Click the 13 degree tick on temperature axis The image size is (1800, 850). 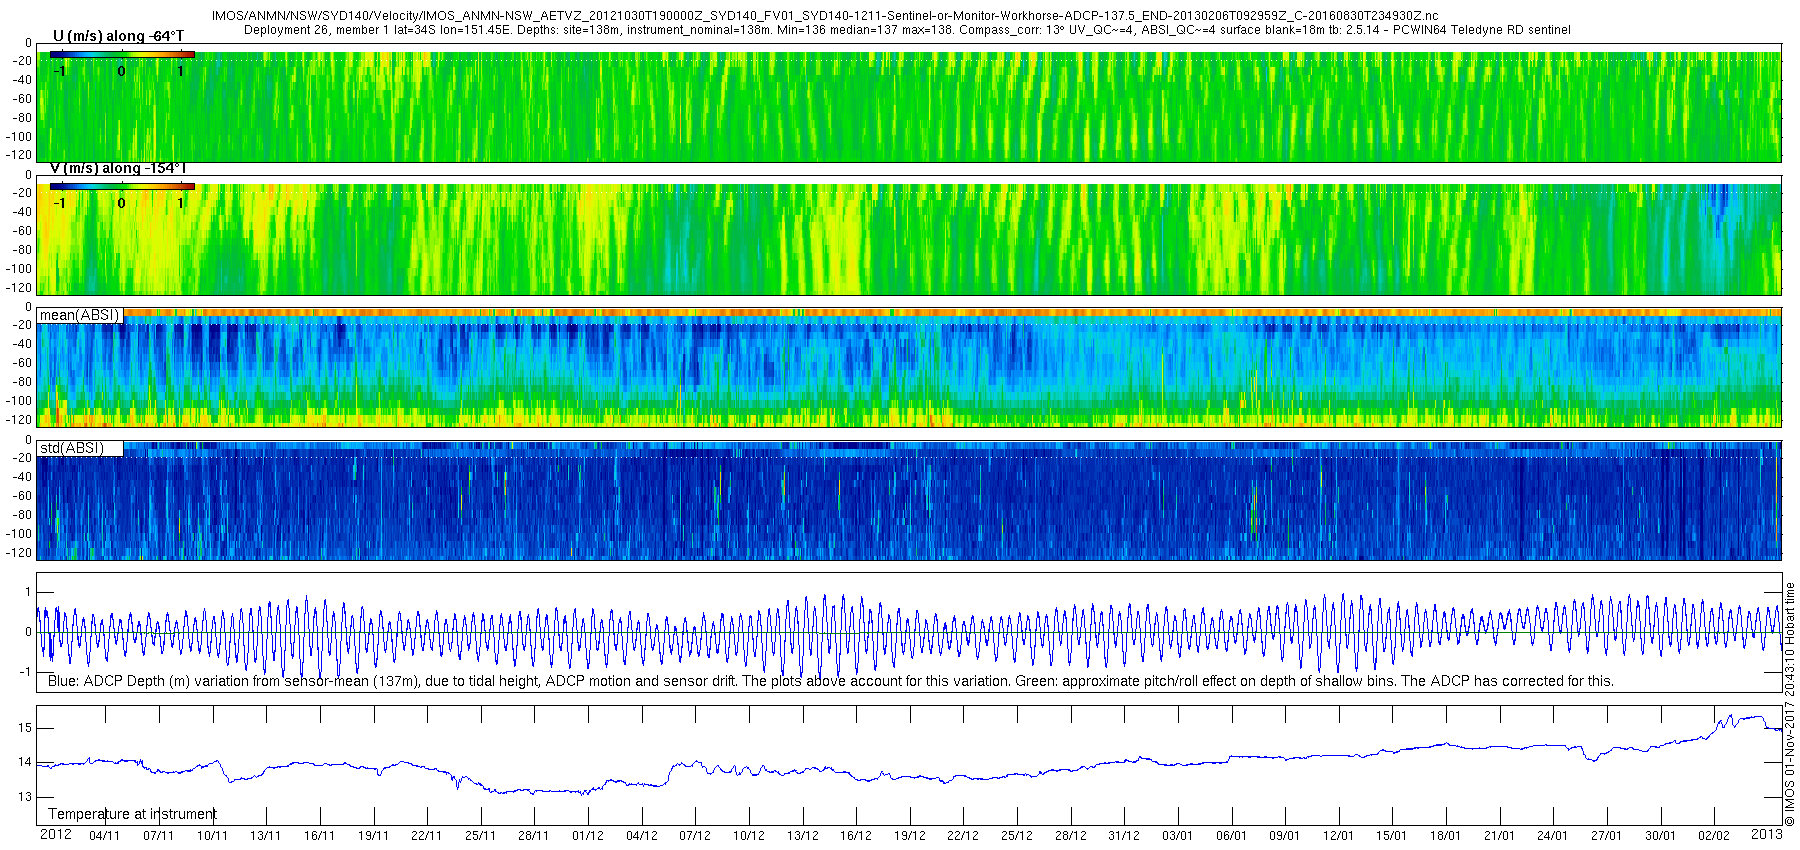25,797
